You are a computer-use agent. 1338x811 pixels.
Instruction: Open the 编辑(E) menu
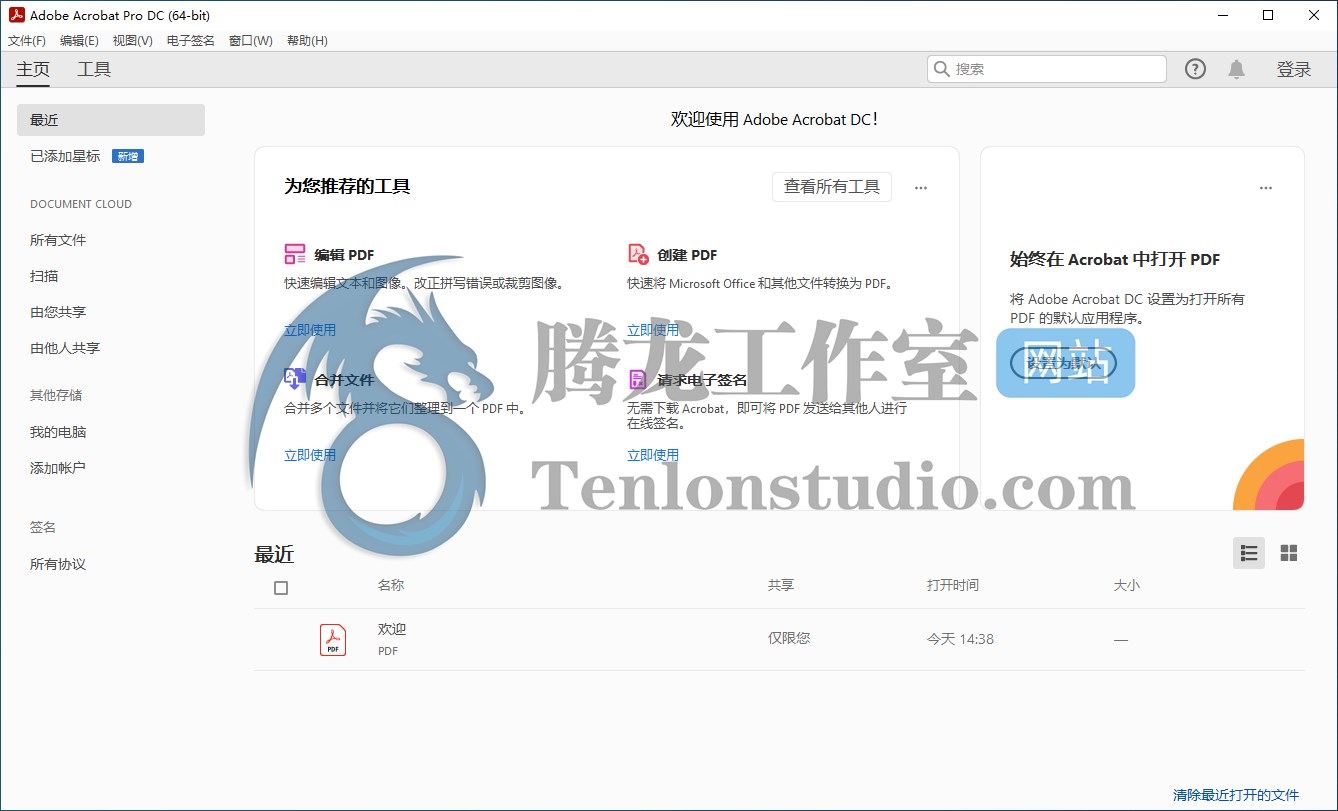click(79, 41)
